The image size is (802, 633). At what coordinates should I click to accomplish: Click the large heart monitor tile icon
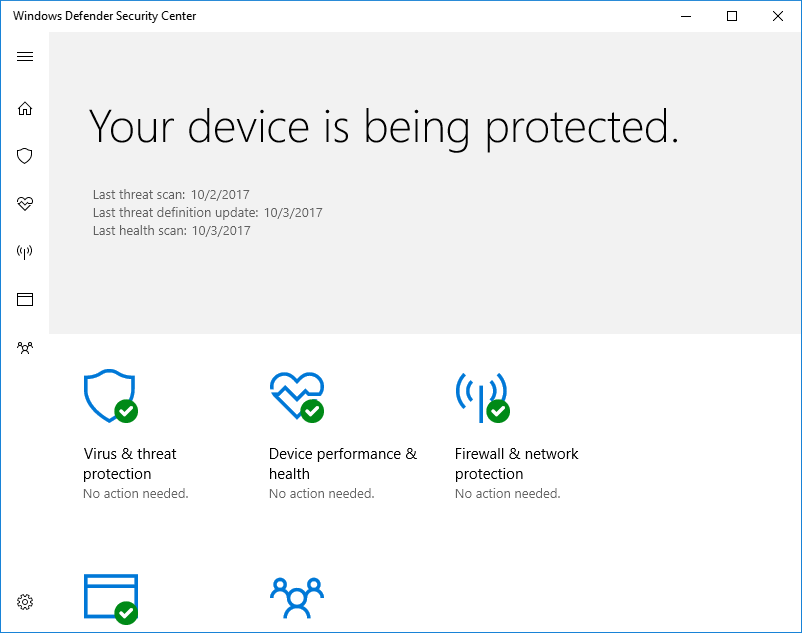point(296,396)
